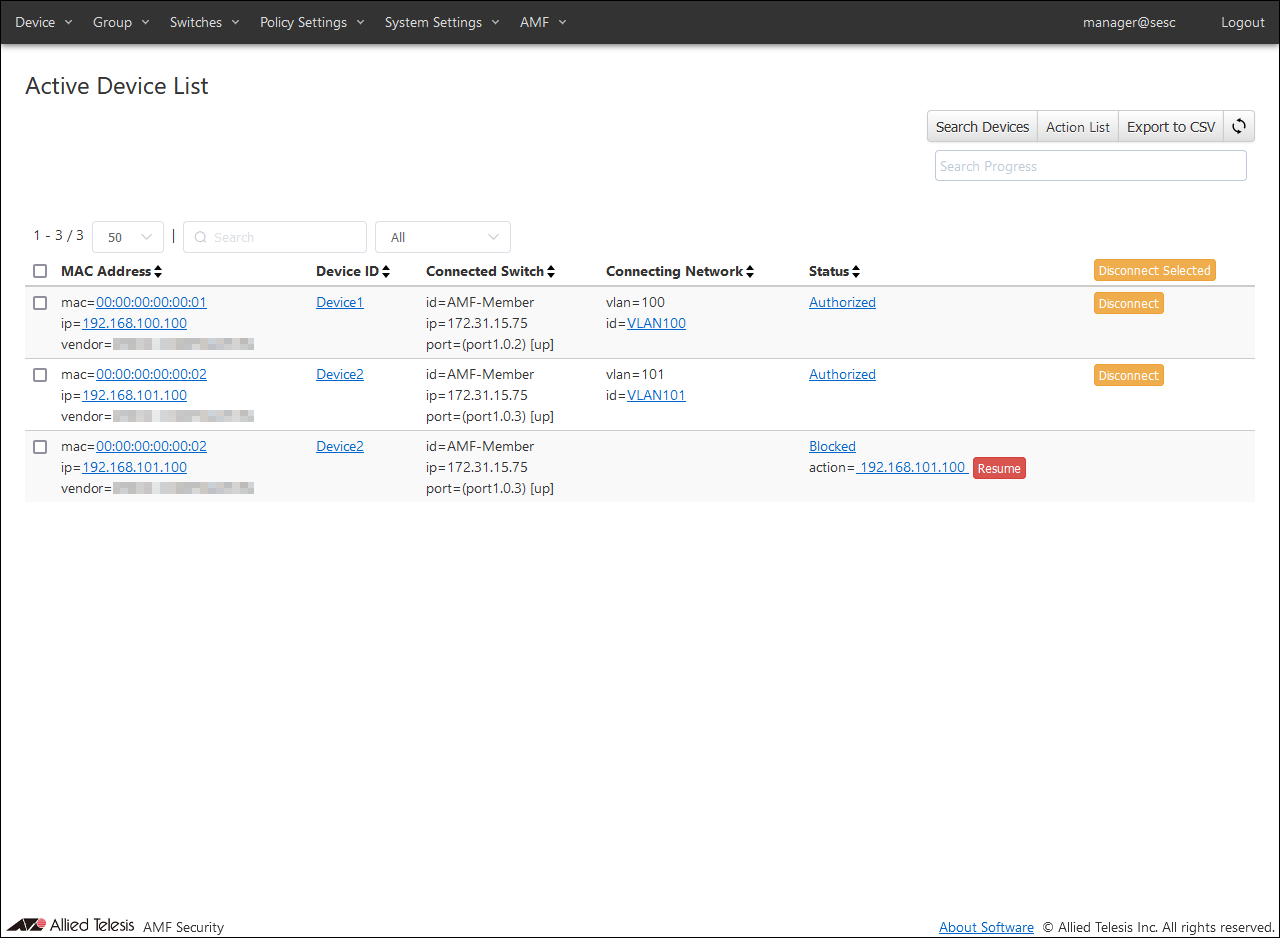
Task: Sort by Connecting Network column arrows
Action: (x=750, y=272)
